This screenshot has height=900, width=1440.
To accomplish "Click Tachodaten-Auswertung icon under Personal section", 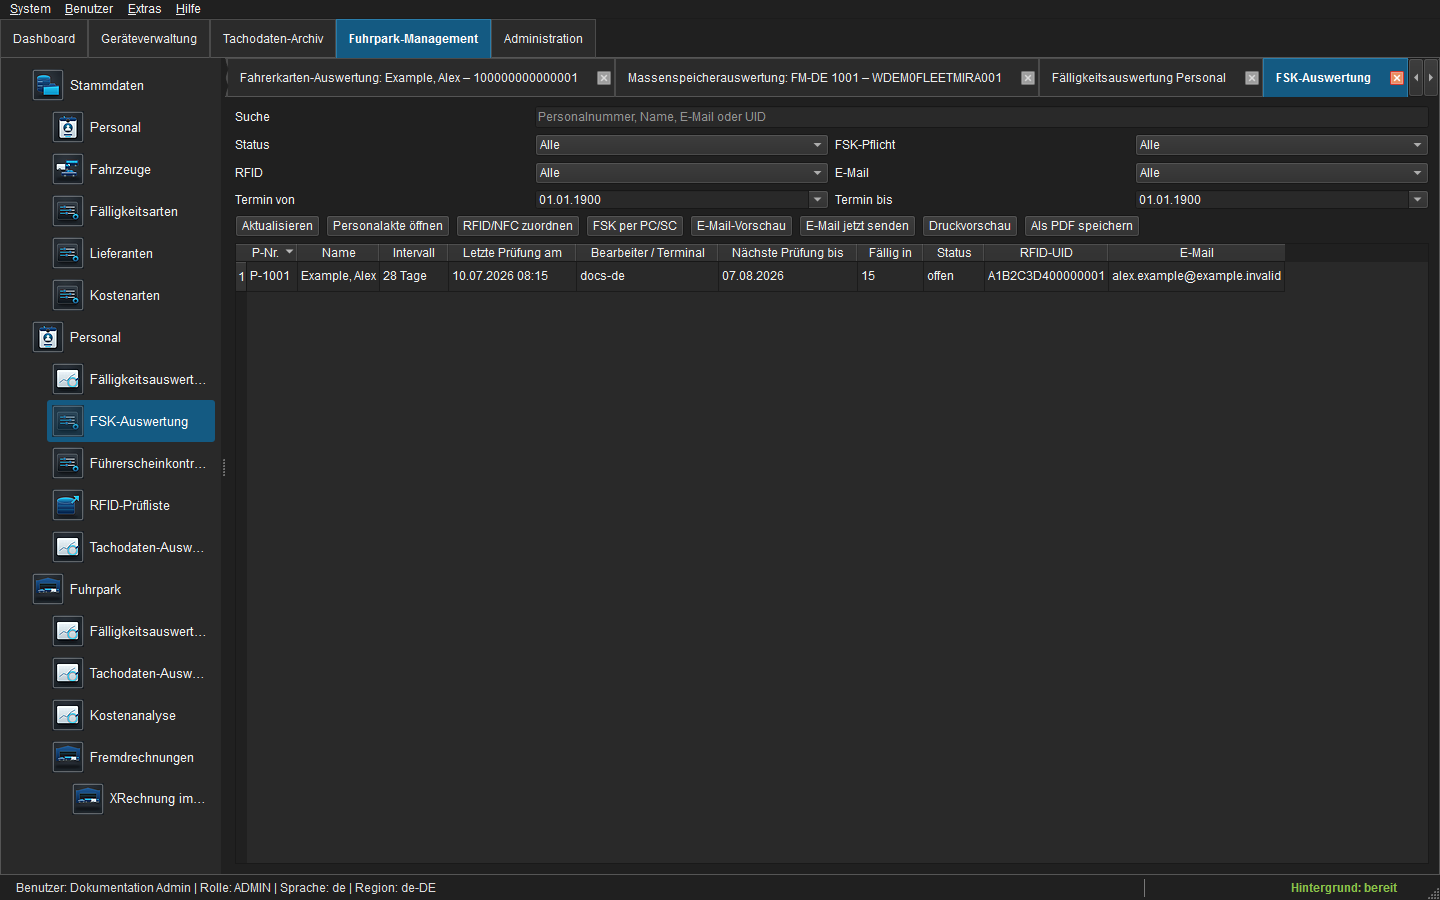I will (68, 547).
